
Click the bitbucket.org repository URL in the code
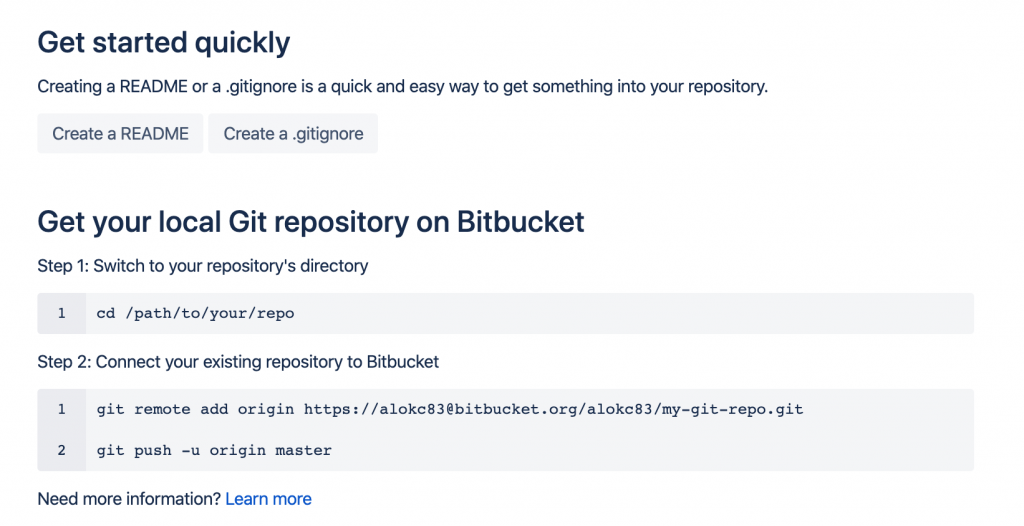pyautogui.click(x=553, y=409)
